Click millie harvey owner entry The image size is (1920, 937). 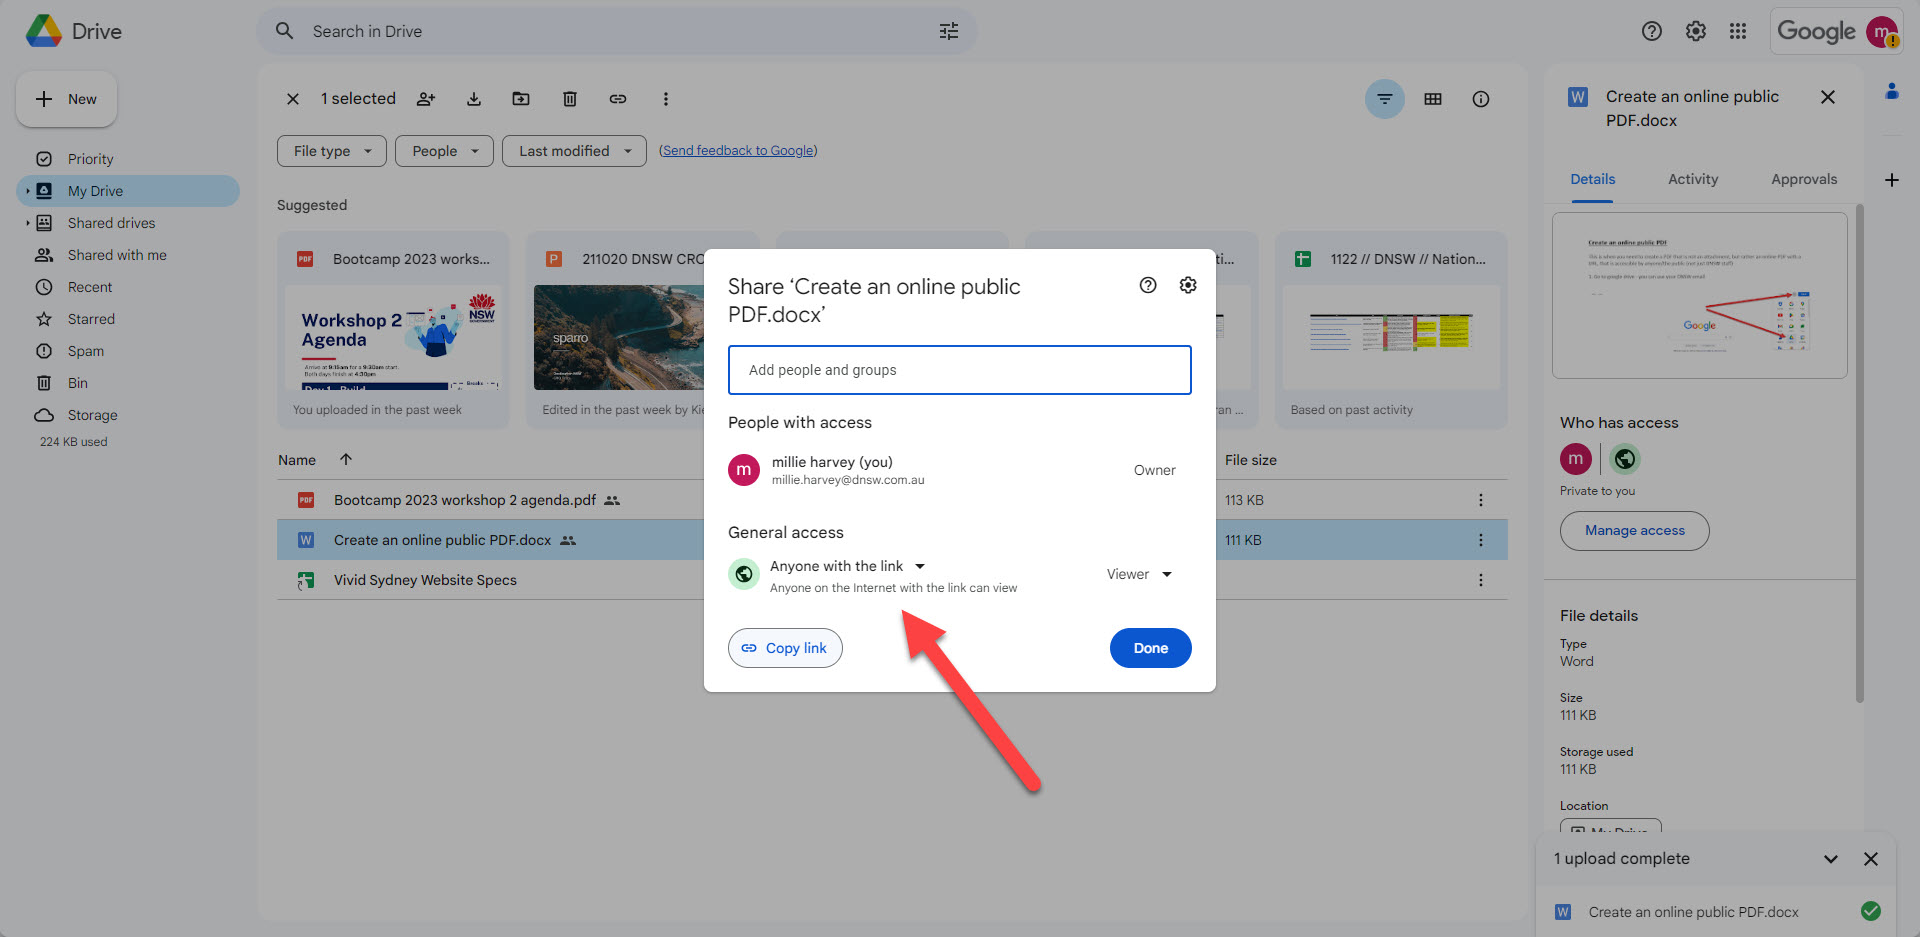(x=959, y=470)
